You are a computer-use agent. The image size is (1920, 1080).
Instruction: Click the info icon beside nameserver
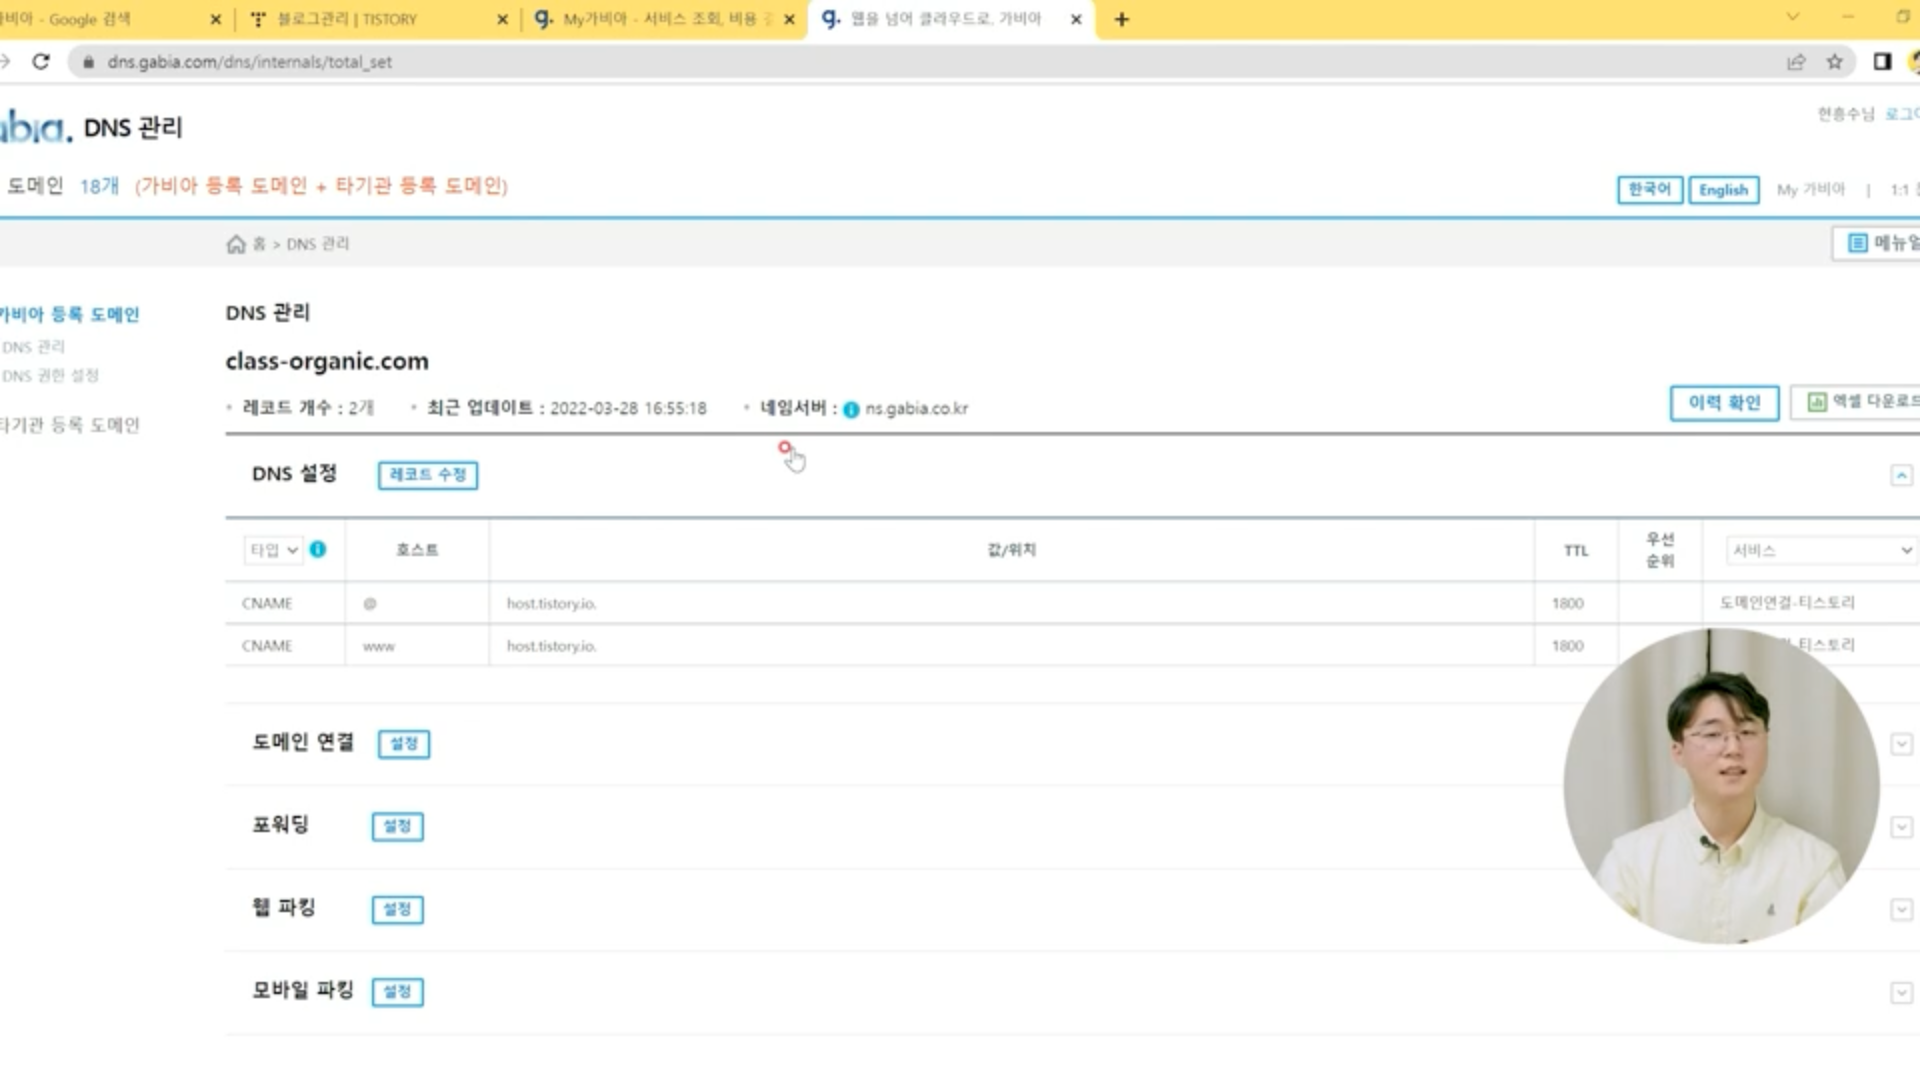[851, 409]
